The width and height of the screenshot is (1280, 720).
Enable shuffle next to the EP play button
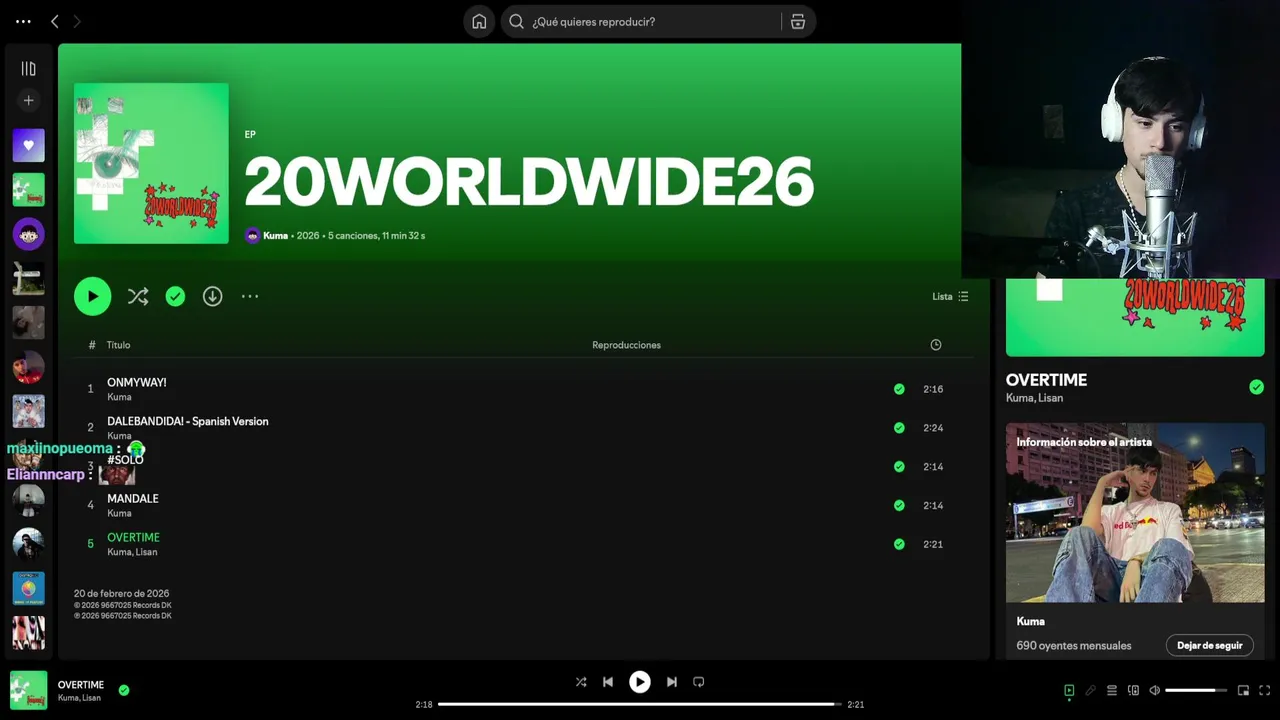[138, 296]
